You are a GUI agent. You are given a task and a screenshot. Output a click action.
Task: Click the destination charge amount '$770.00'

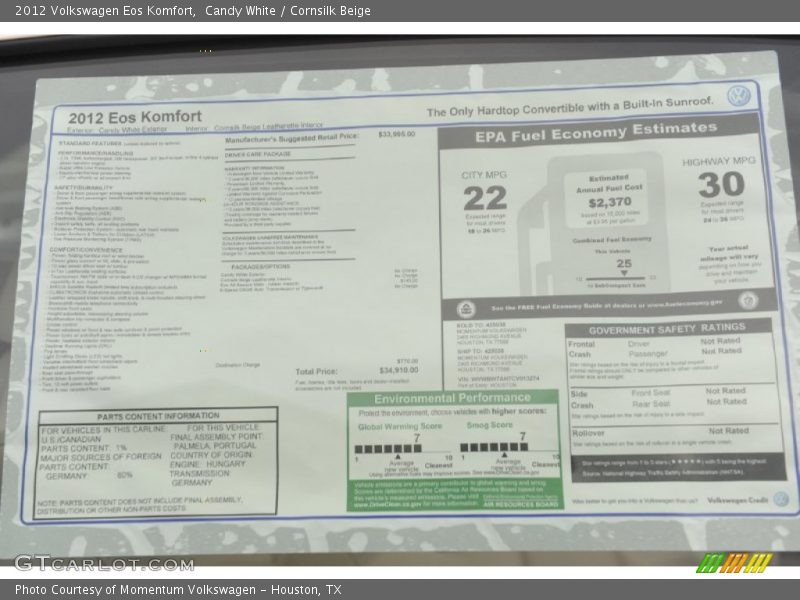coord(407,361)
